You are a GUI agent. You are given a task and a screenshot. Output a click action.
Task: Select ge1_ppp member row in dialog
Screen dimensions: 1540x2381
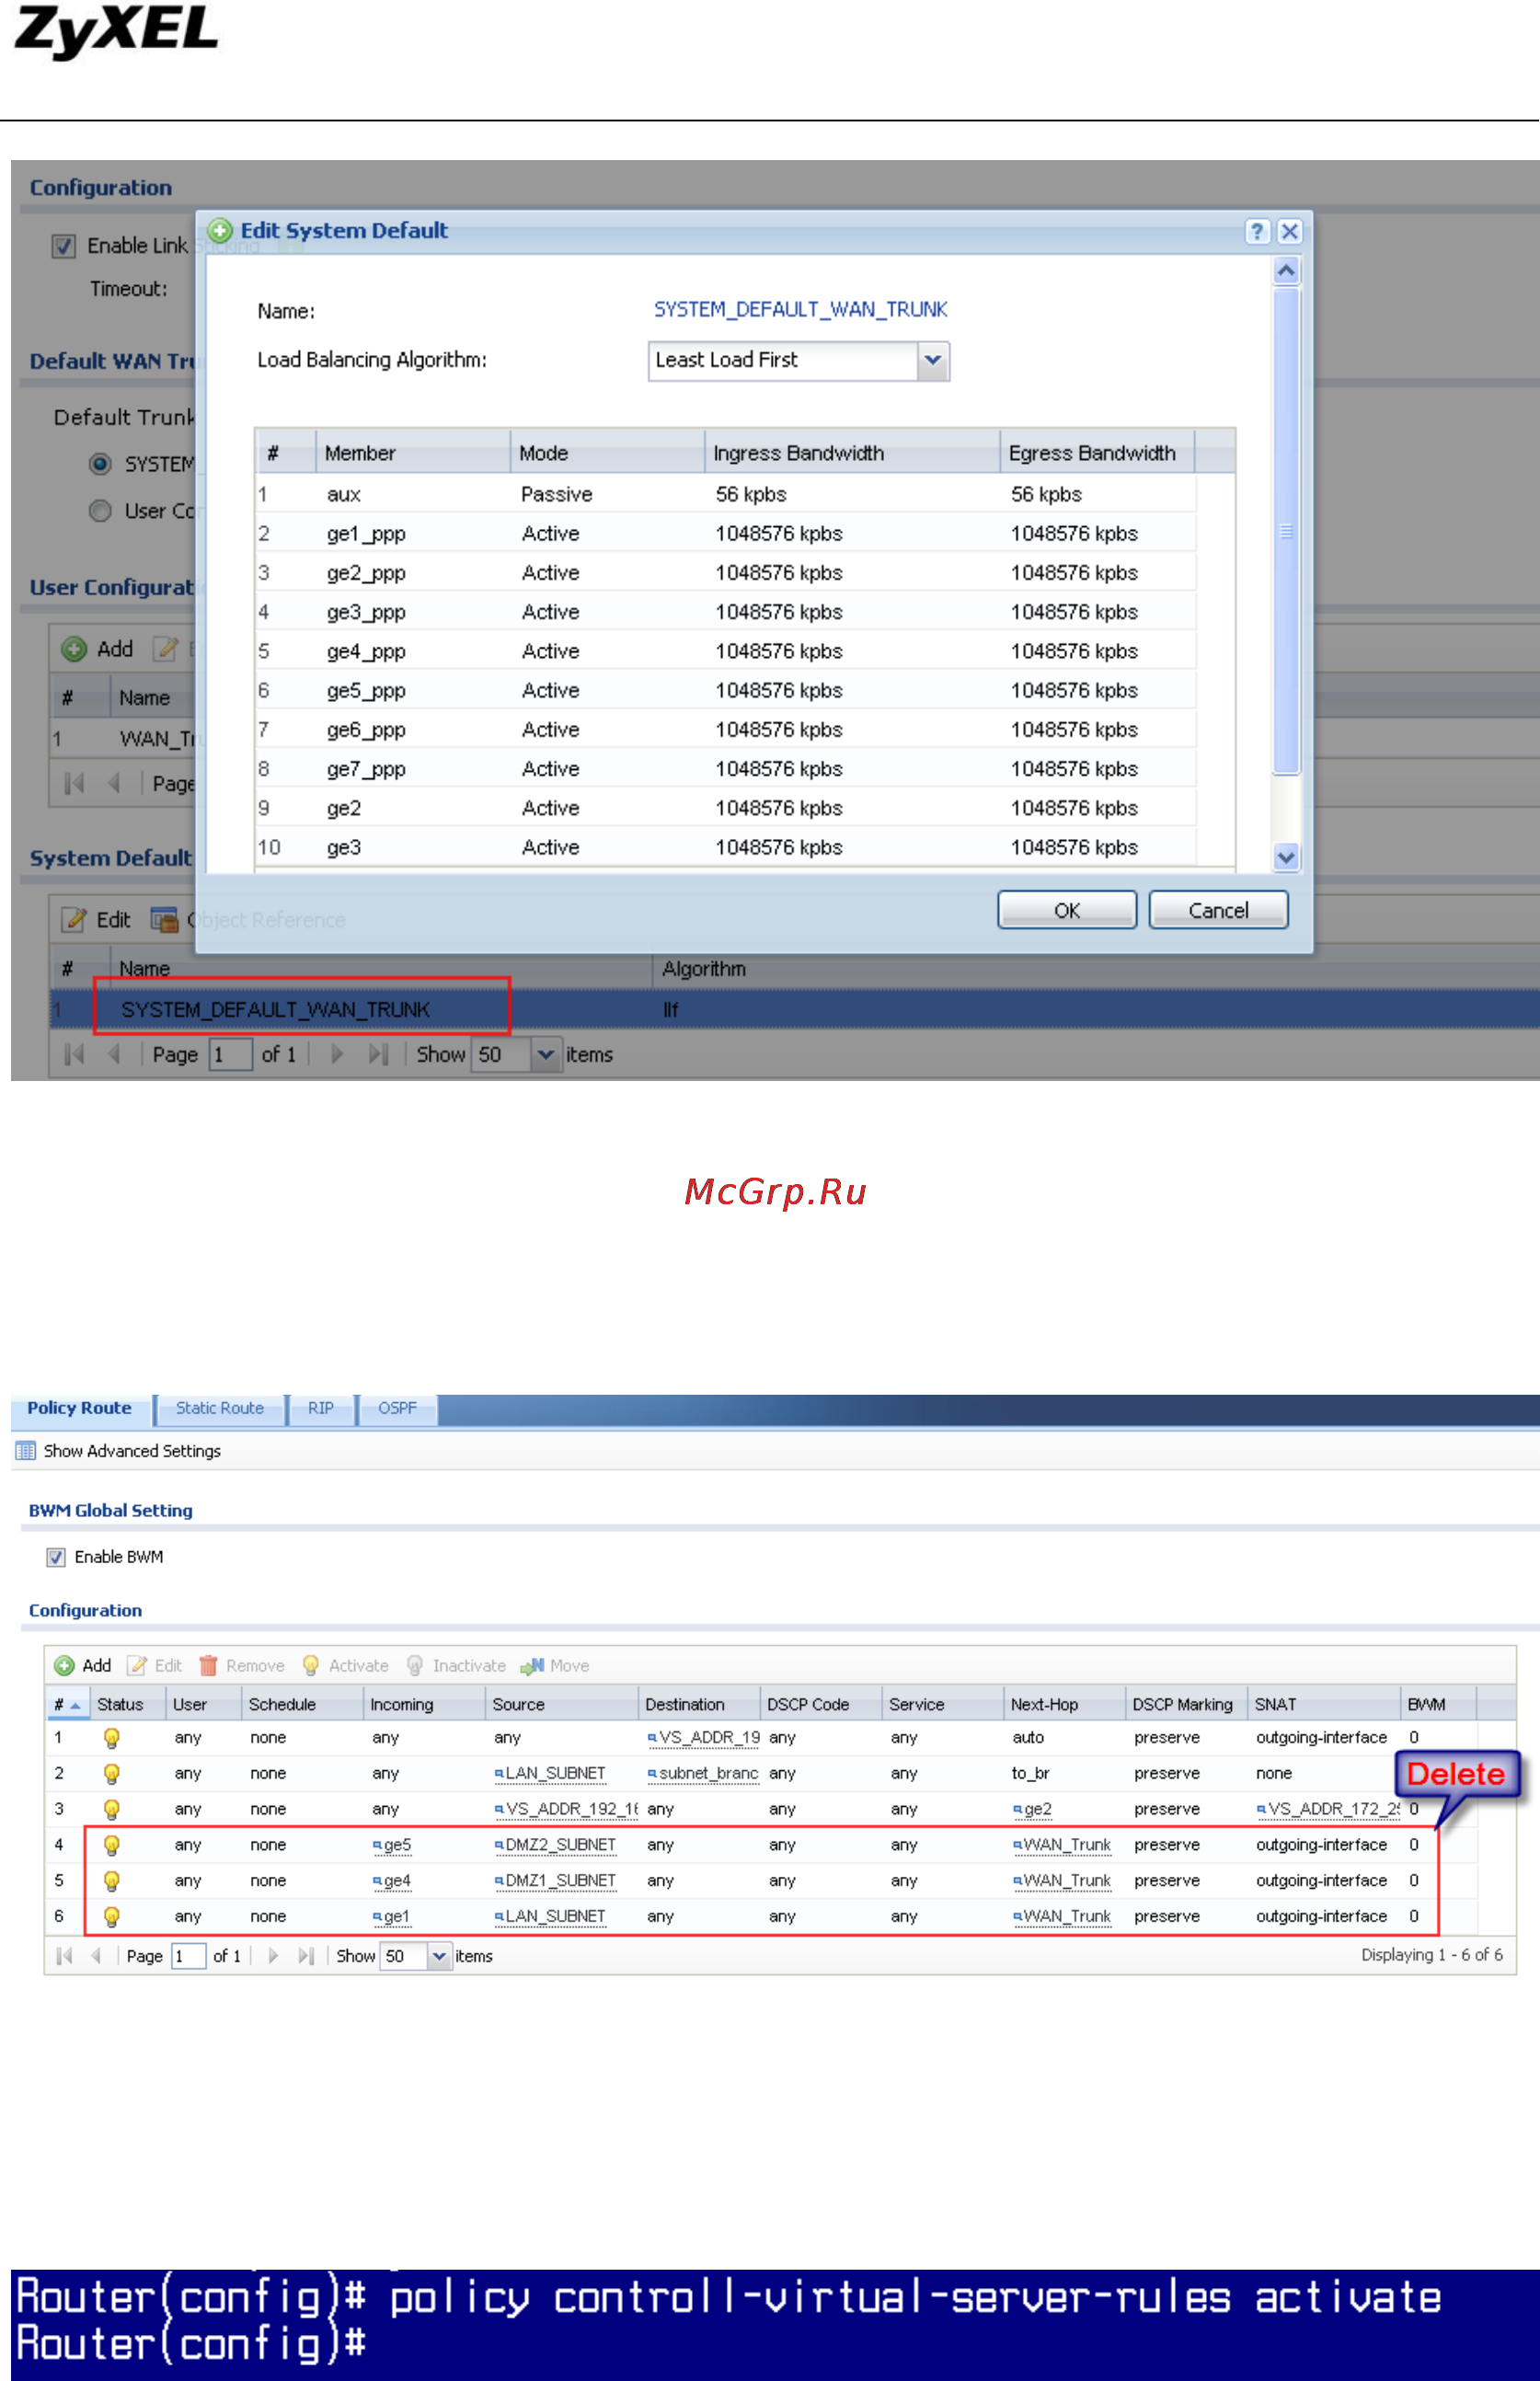(726, 533)
